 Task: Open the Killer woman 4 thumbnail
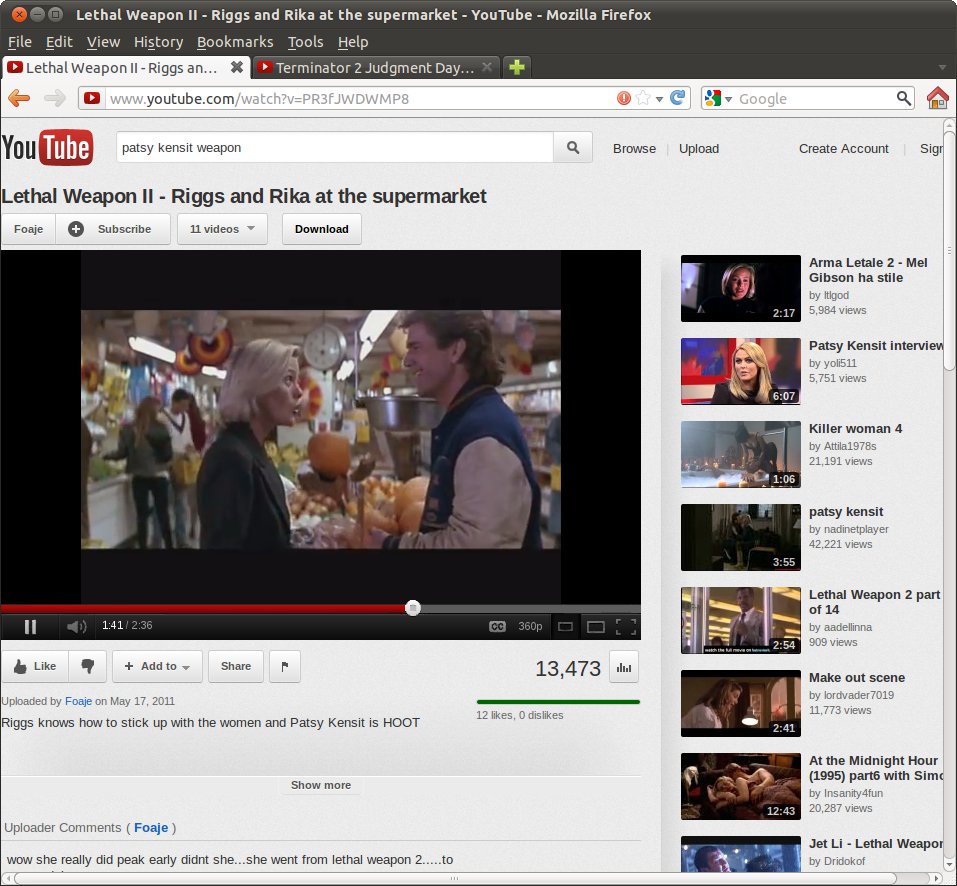(740, 454)
